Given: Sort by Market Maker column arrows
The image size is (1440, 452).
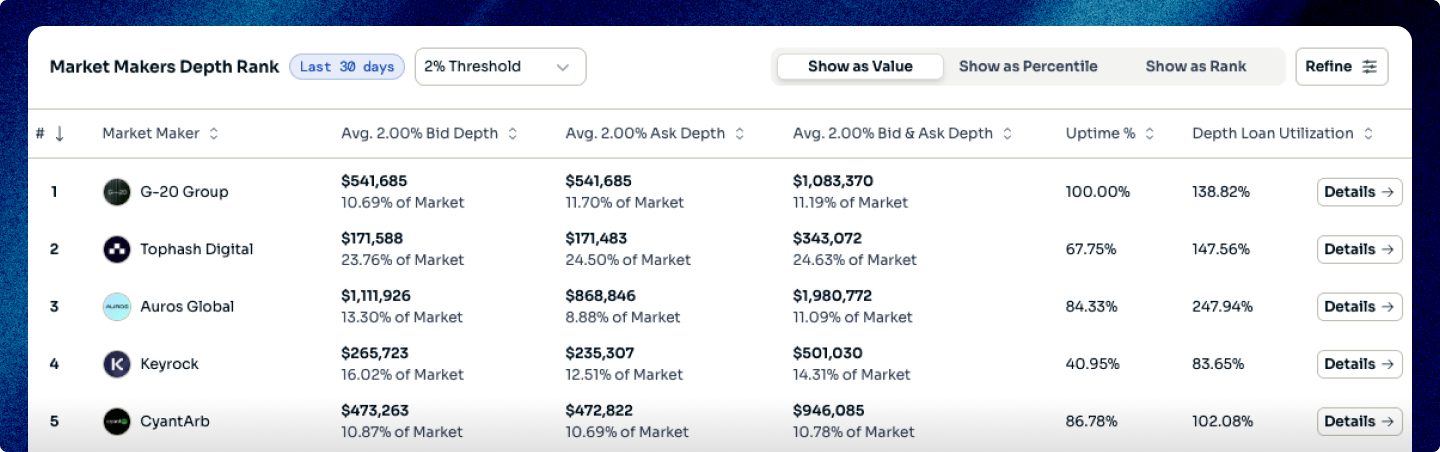Looking at the screenshot, I should [214, 133].
